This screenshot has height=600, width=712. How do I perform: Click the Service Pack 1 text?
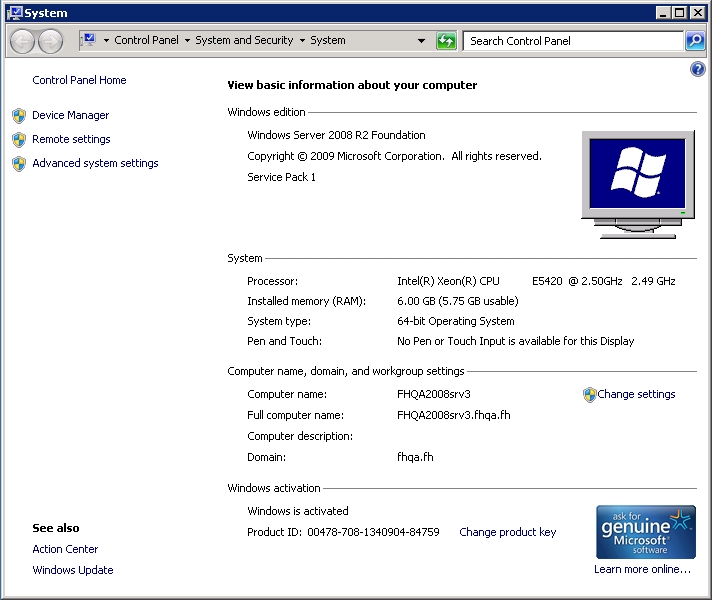[281, 177]
